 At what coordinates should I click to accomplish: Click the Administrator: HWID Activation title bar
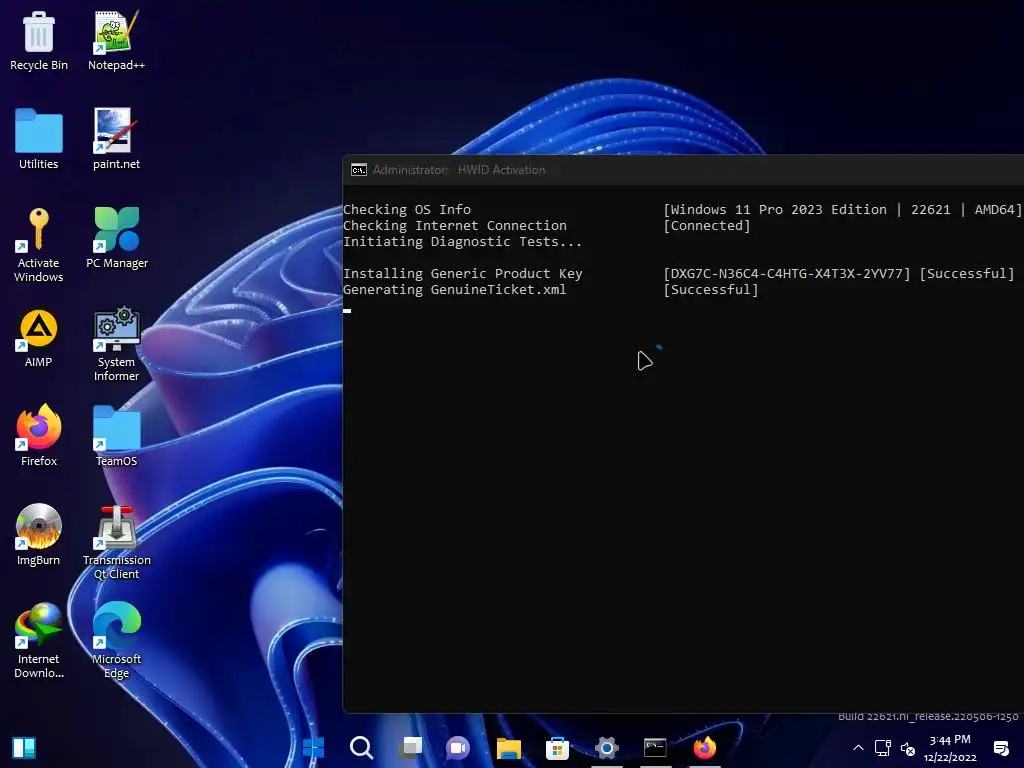(x=683, y=170)
